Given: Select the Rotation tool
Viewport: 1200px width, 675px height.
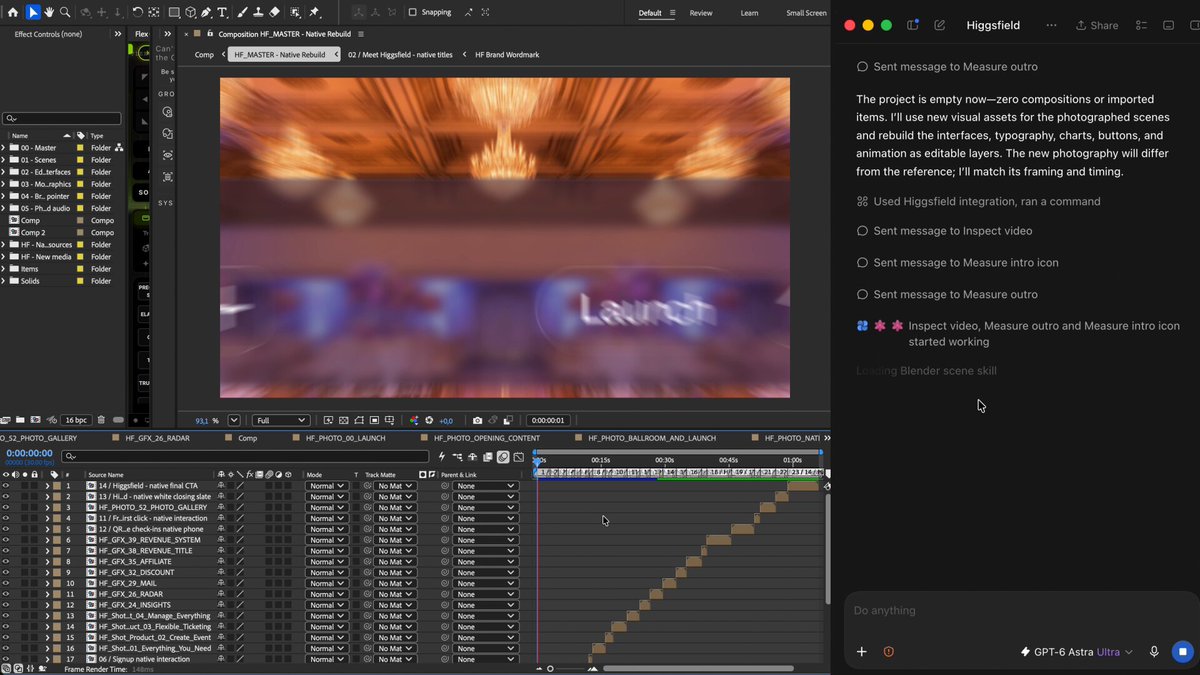Looking at the screenshot, I should click(137, 12).
